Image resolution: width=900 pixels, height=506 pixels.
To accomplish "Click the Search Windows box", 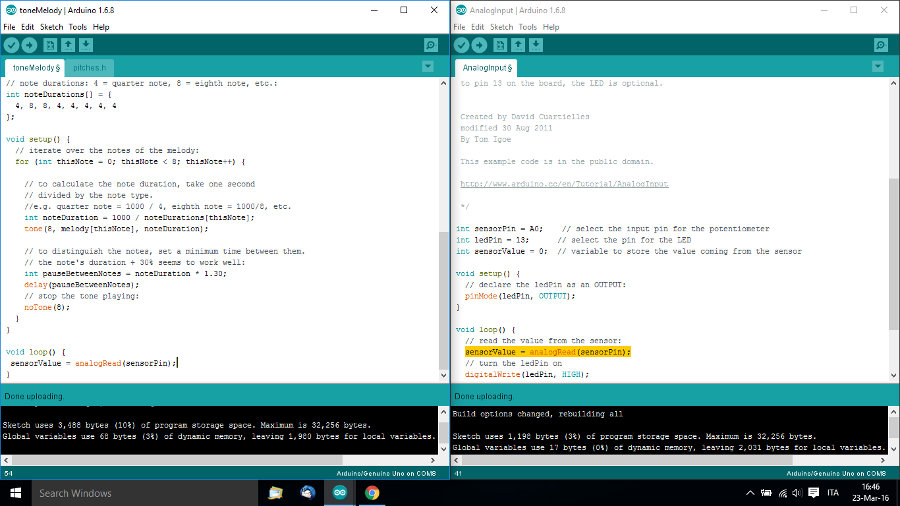I will click(x=143, y=493).
